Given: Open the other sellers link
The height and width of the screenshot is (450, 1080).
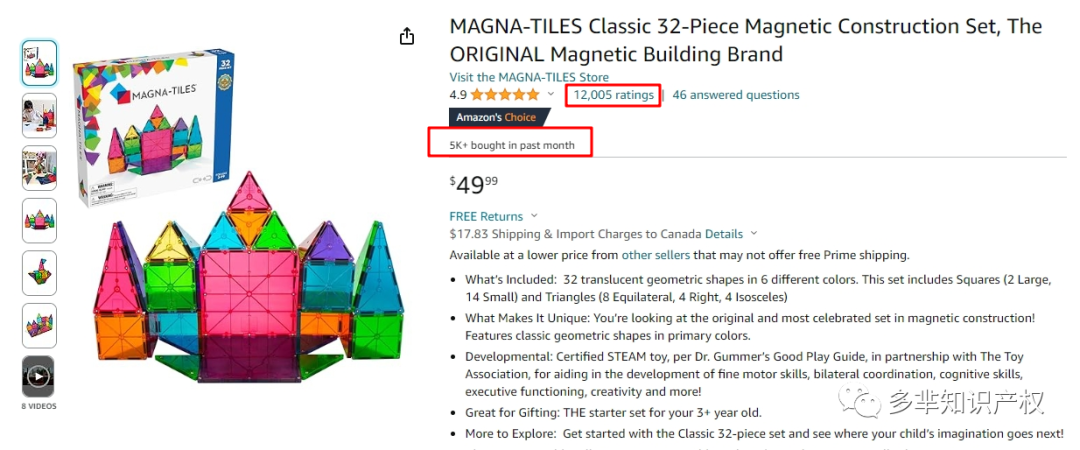Looking at the screenshot, I should pos(655,255).
